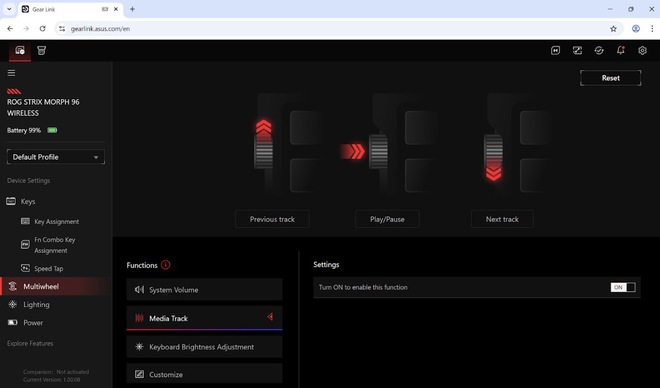Click the scroll-down wheel illustration
Image resolution: width=660 pixels, height=388 pixels.
[517, 144]
